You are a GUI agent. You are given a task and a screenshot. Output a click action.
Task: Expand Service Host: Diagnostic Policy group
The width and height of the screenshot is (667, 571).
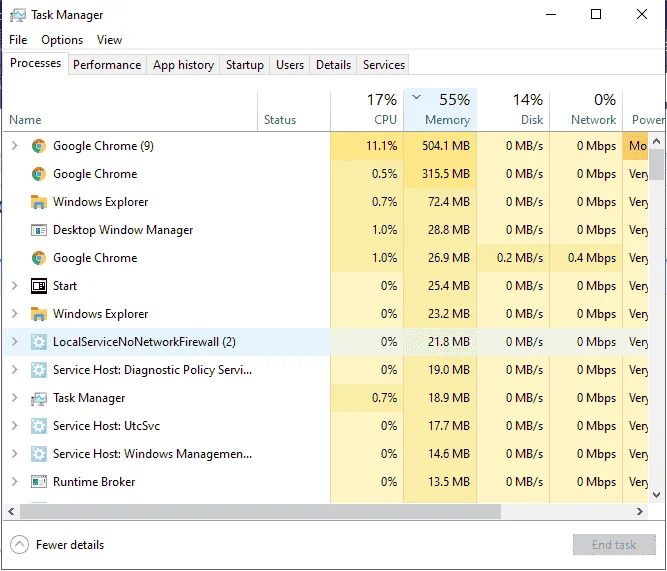15,370
